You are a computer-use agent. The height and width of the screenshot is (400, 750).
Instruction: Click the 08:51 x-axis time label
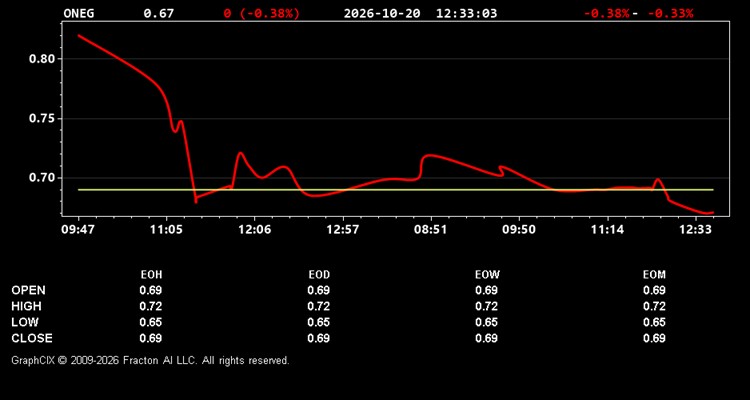coord(430,229)
